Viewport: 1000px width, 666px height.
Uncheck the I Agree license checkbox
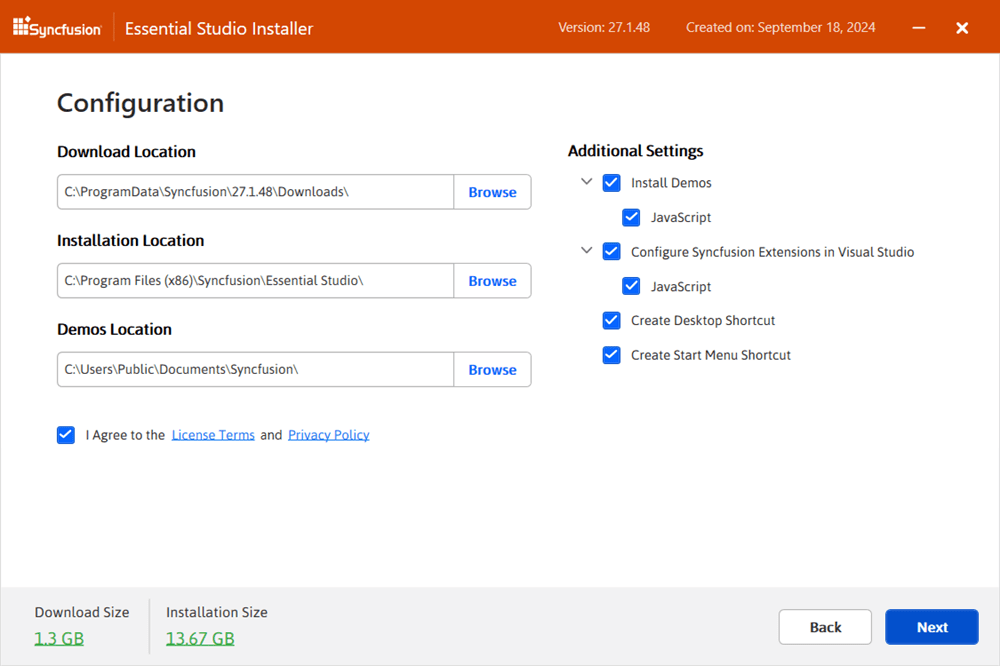66,435
